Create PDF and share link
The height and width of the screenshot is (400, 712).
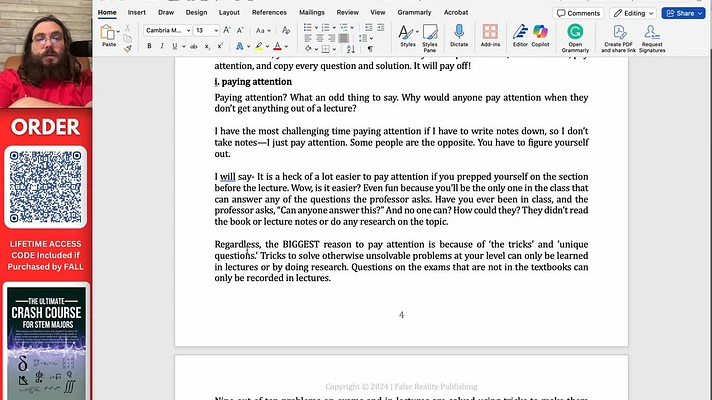(618, 38)
